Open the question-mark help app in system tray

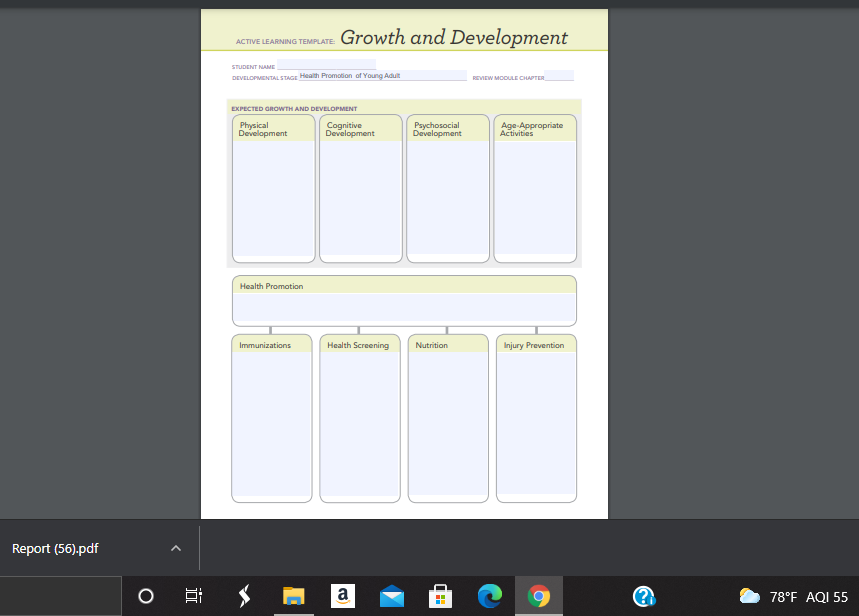pyautogui.click(x=644, y=595)
